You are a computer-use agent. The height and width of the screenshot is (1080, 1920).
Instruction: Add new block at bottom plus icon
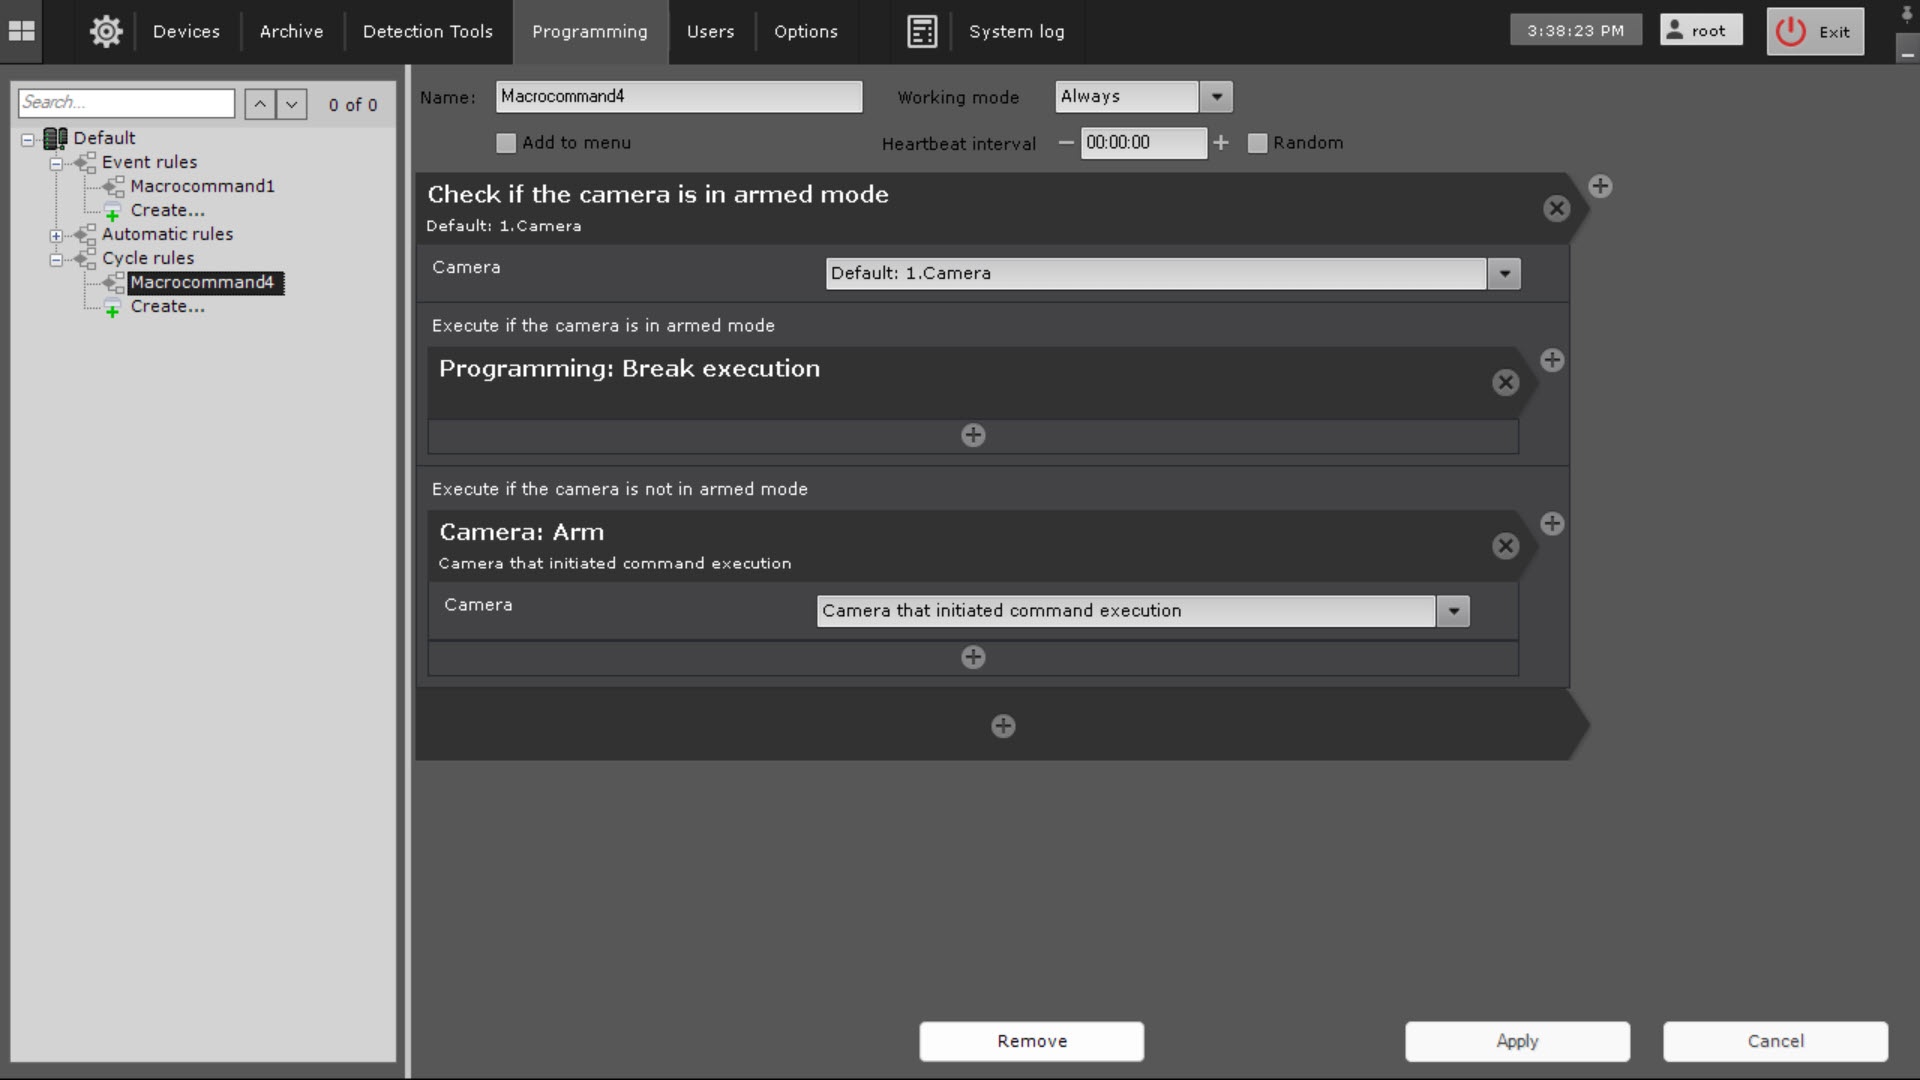pyautogui.click(x=1003, y=726)
